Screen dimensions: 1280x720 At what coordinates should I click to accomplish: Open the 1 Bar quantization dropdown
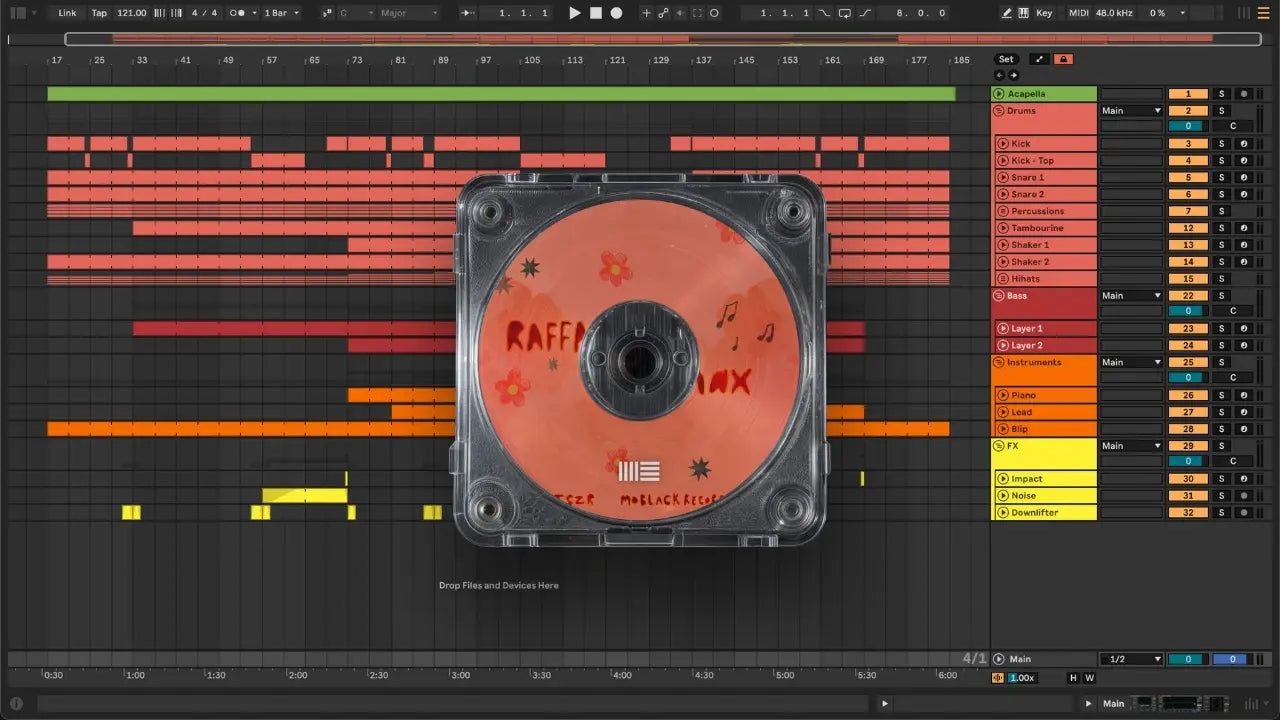pos(281,13)
